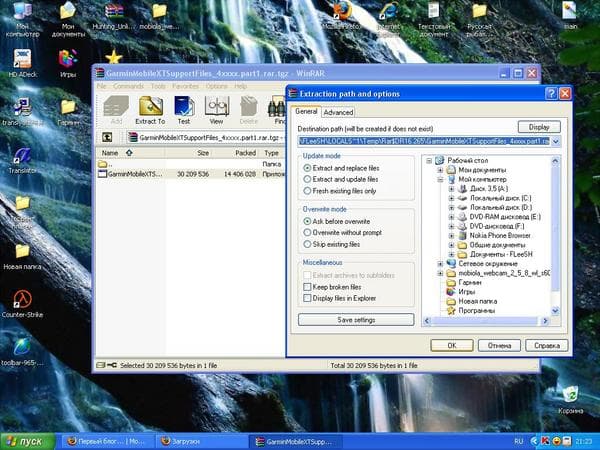Click the Extract To toolbar icon
This screenshot has height=450, width=600.
coord(150,110)
